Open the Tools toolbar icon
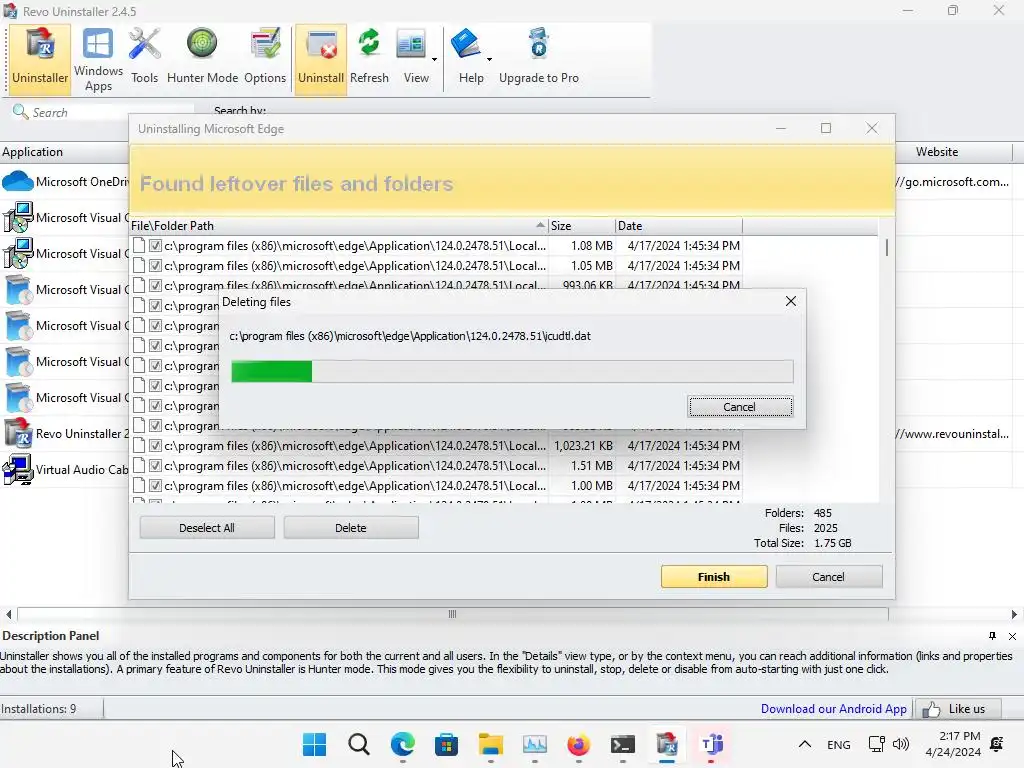 [144, 58]
